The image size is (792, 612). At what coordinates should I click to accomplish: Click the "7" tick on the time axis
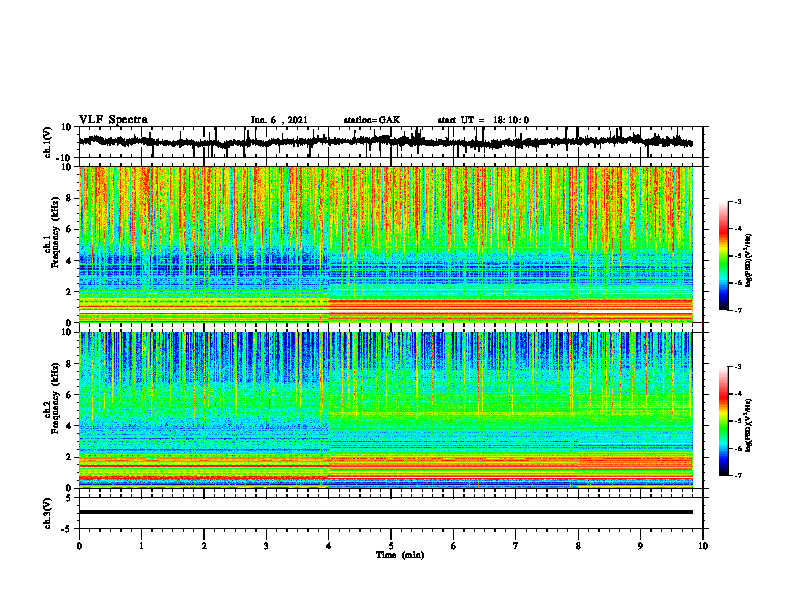coord(516,546)
